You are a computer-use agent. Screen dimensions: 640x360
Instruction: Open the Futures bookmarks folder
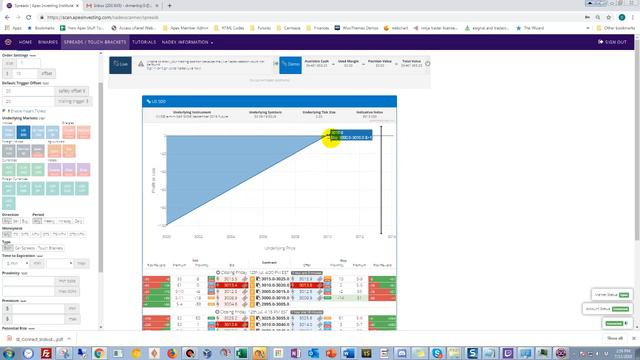coord(260,28)
